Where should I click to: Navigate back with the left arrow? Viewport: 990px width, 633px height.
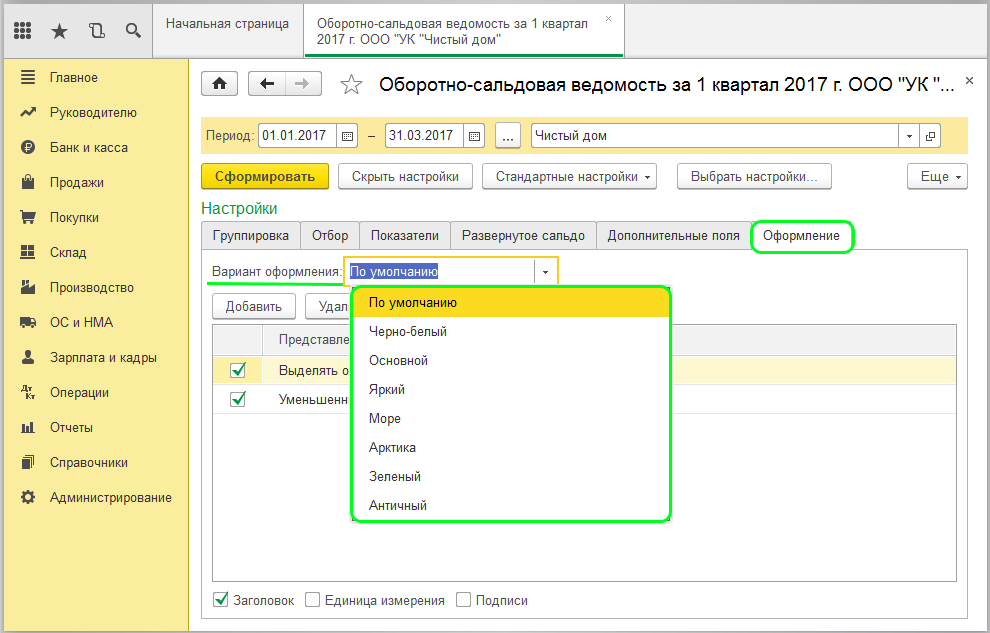pyautogui.click(x=267, y=84)
